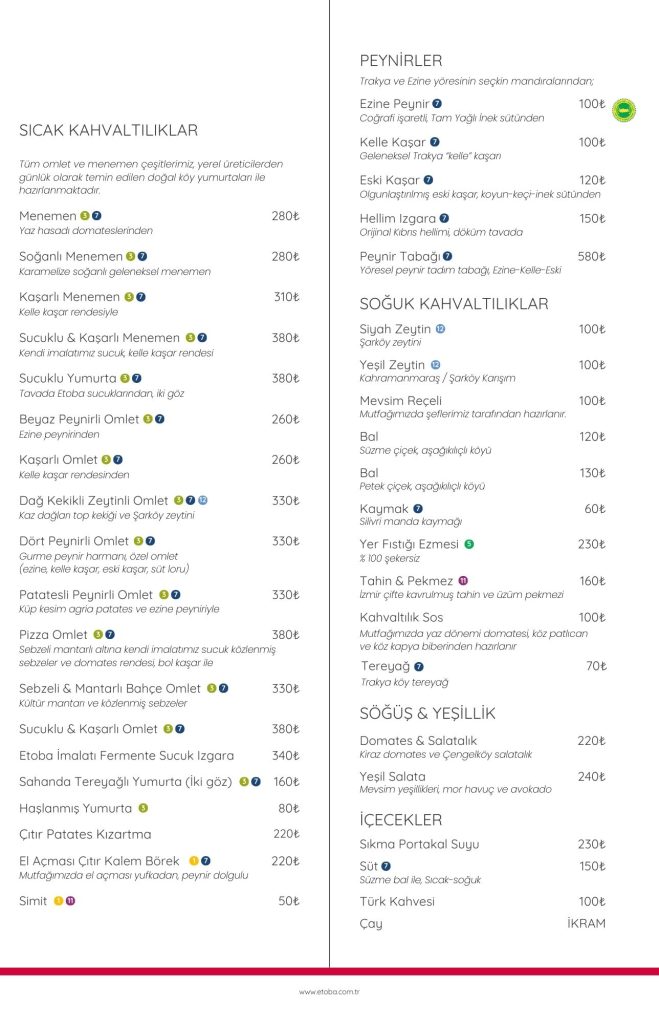Screen dimensions: 659x1024
Task: Tap the allergen 7 icon next to Kaymak
Action: click(x=418, y=509)
